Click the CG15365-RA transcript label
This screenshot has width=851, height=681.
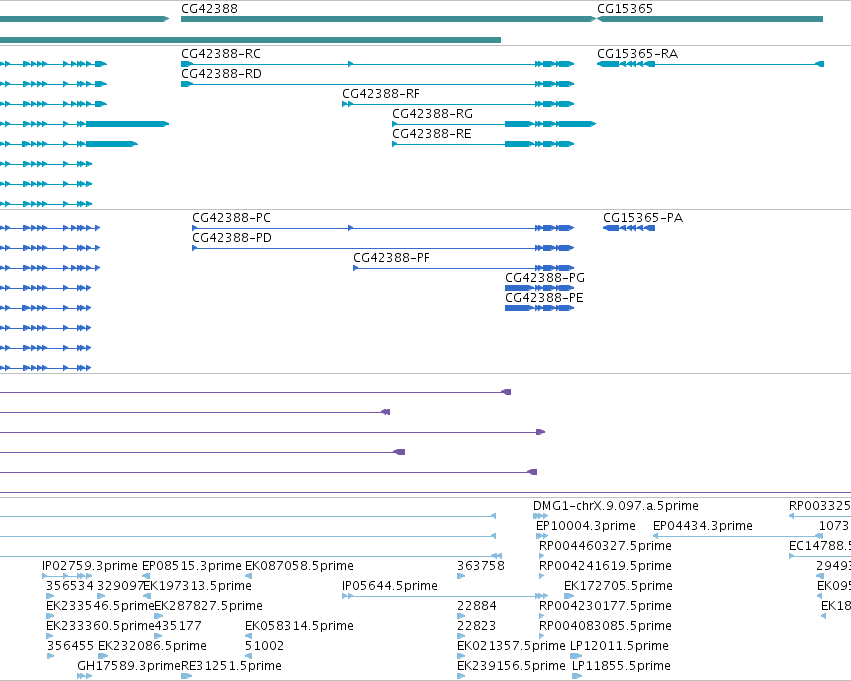tap(637, 54)
